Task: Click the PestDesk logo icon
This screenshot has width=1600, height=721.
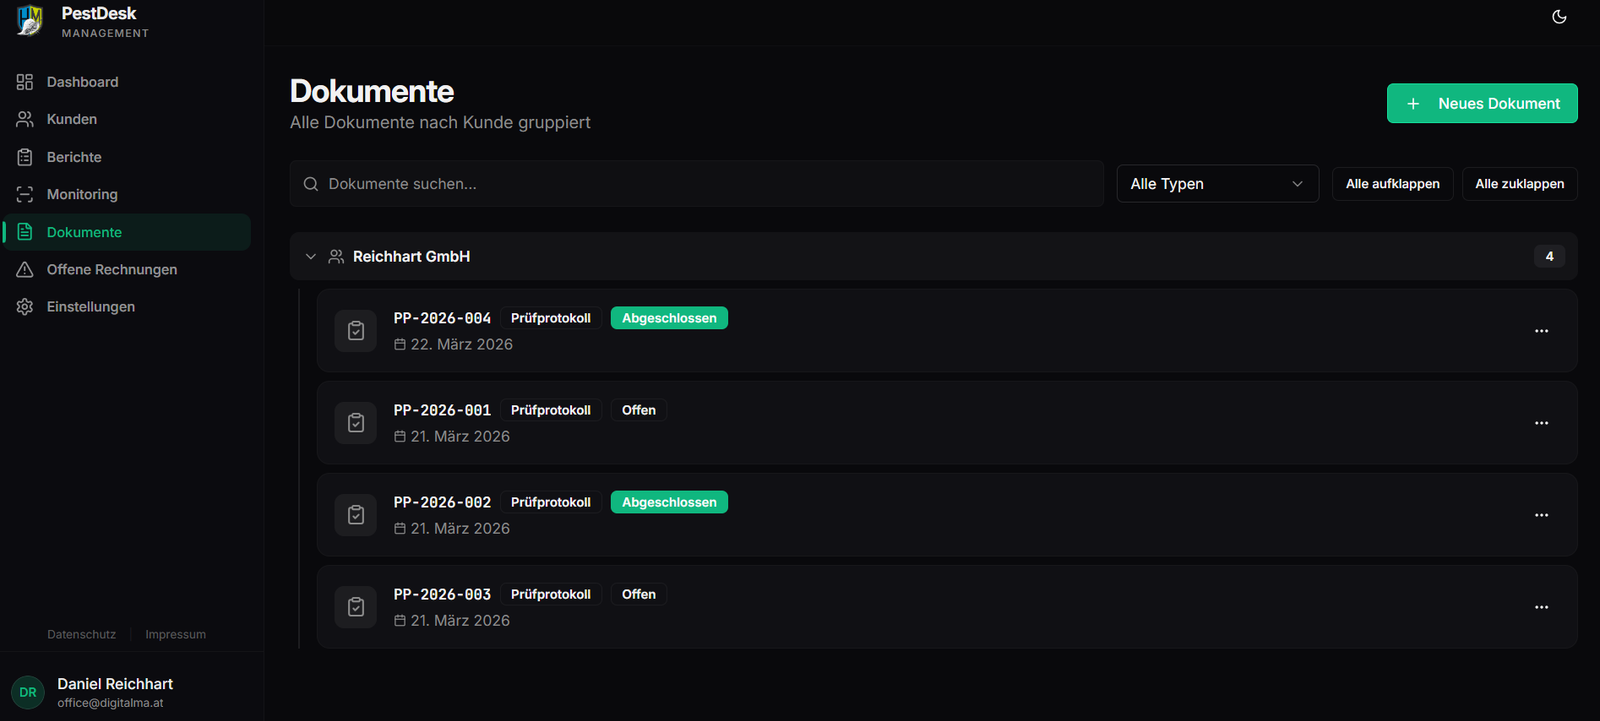Action: tap(30, 20)
